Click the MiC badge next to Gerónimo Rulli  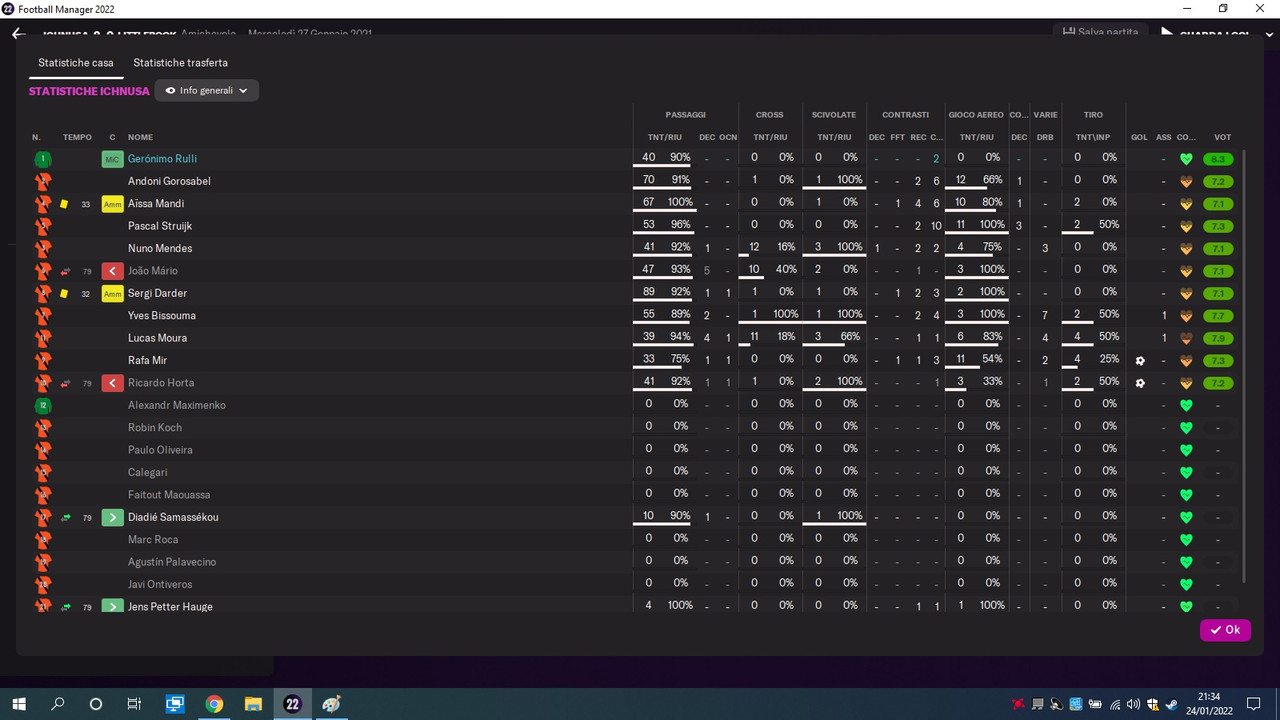[x=113, y=159]
